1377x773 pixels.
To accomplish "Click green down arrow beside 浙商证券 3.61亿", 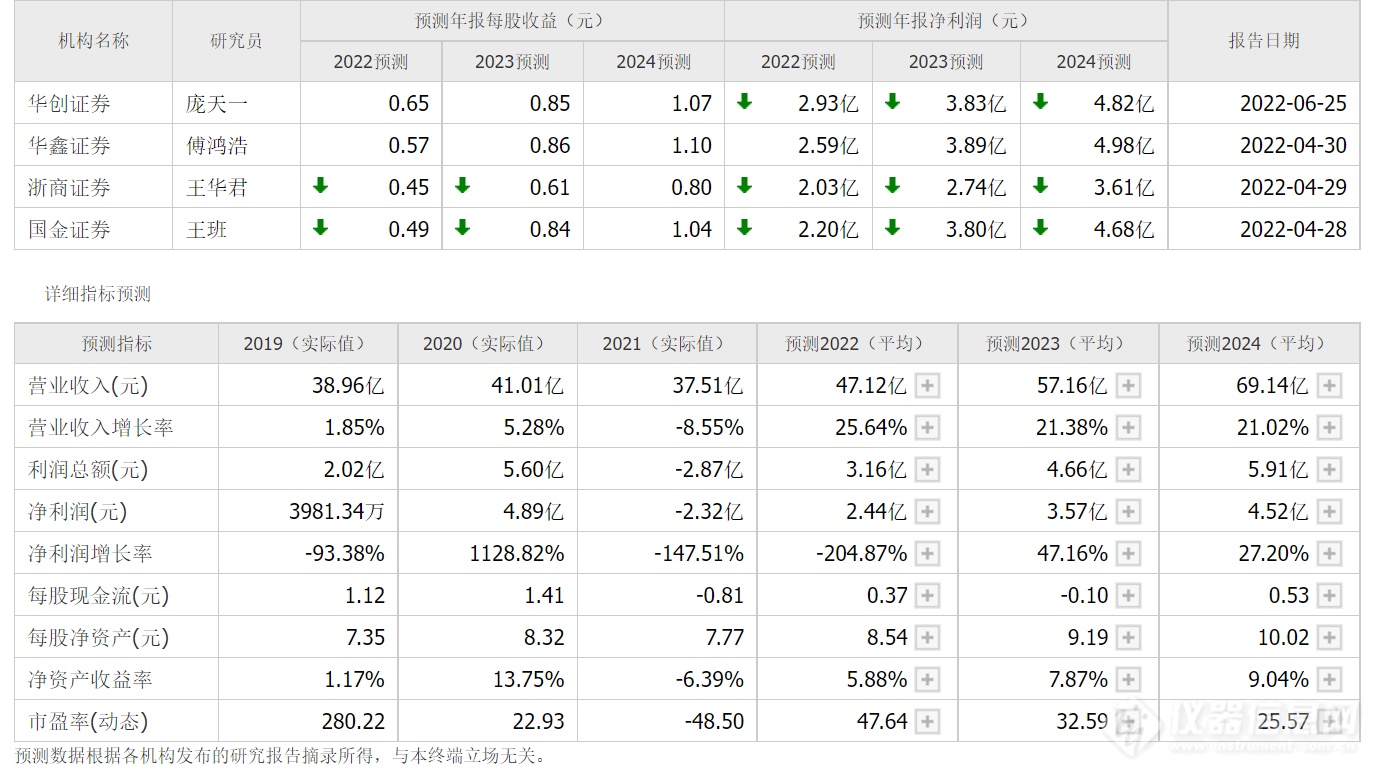I will tap(1040, 185).
